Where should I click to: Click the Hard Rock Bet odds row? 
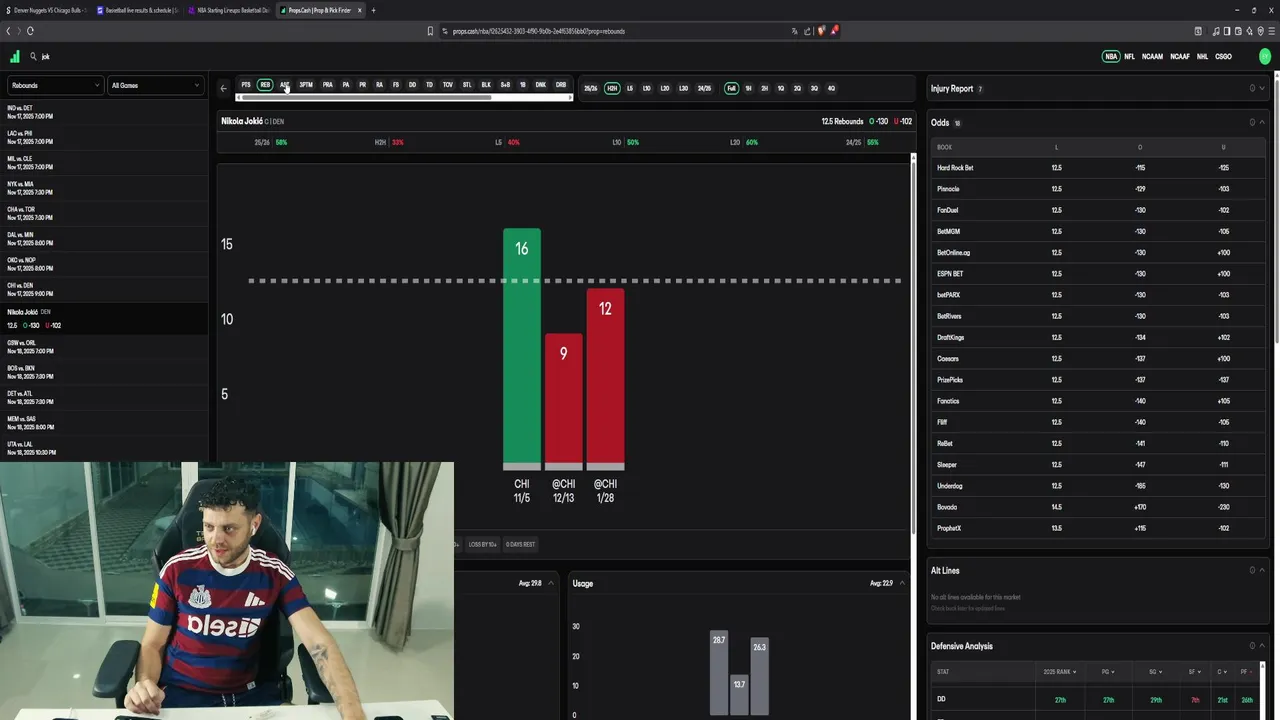pyautogui.click(x=1098, y=168)
